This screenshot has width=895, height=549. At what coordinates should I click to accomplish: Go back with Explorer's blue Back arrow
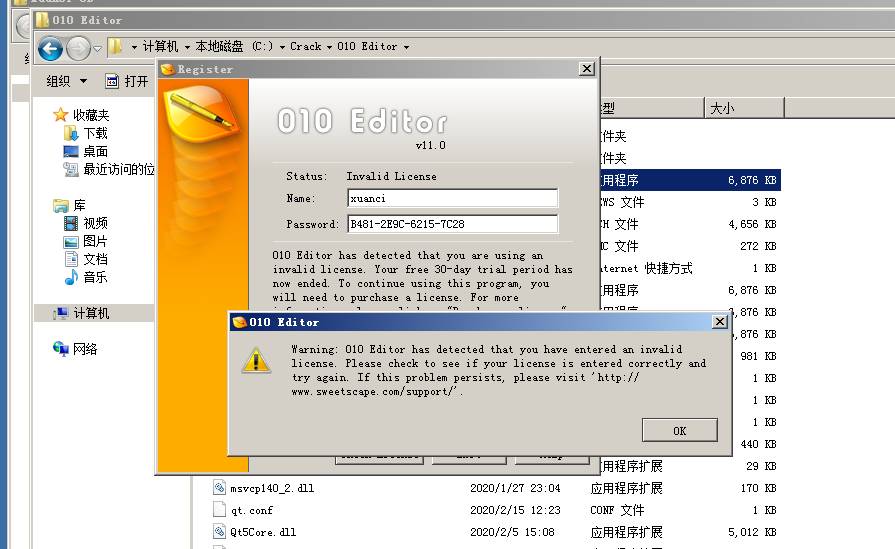(x=50, y=49)
